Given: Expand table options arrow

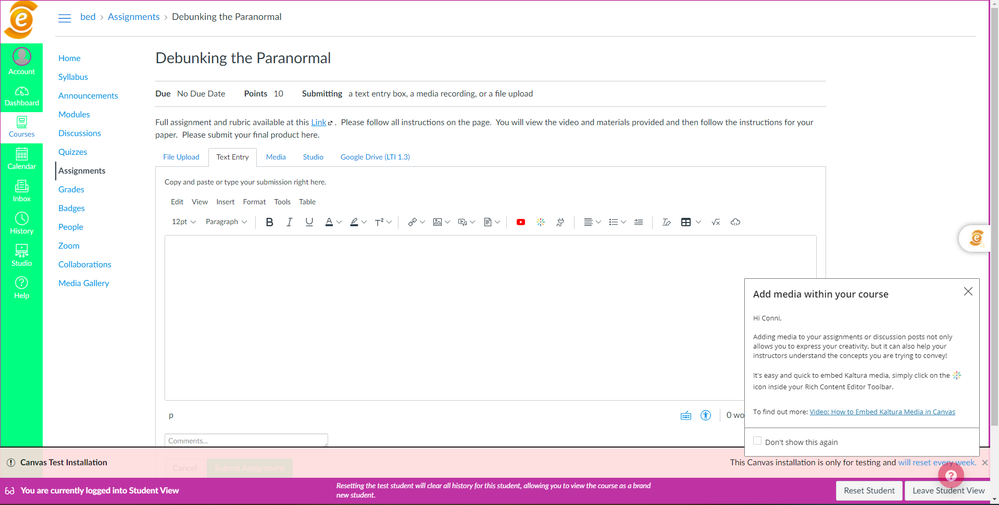Looking at the screenshot, I should pyautogui.click(x=698, y=222).
